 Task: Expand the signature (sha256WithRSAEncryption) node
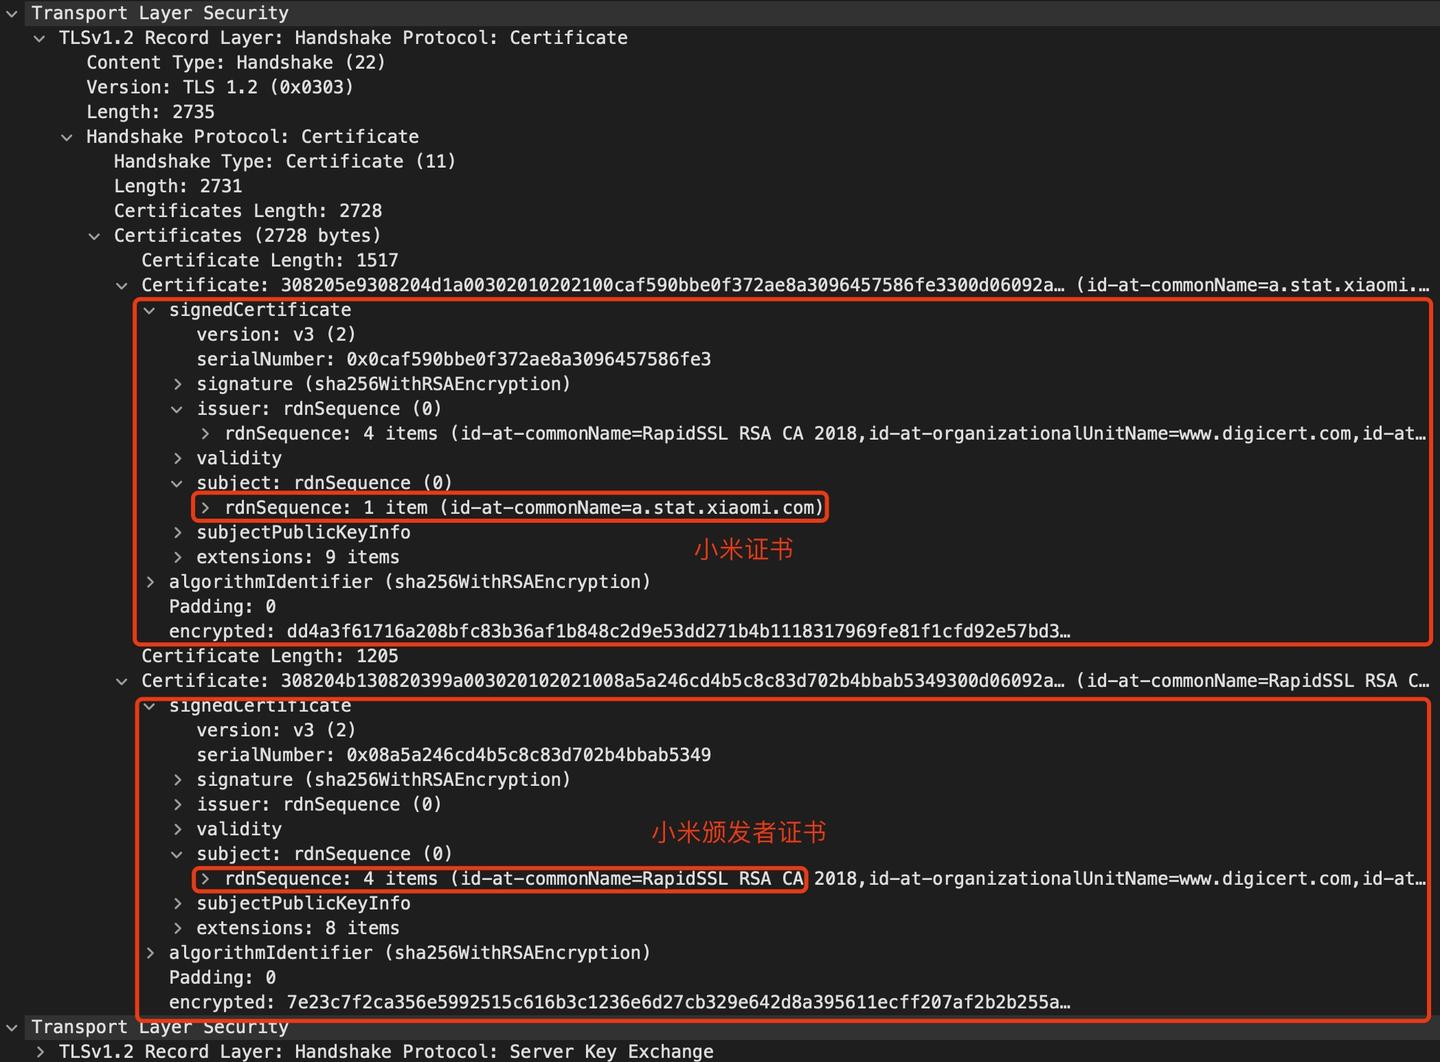point(177,384)
